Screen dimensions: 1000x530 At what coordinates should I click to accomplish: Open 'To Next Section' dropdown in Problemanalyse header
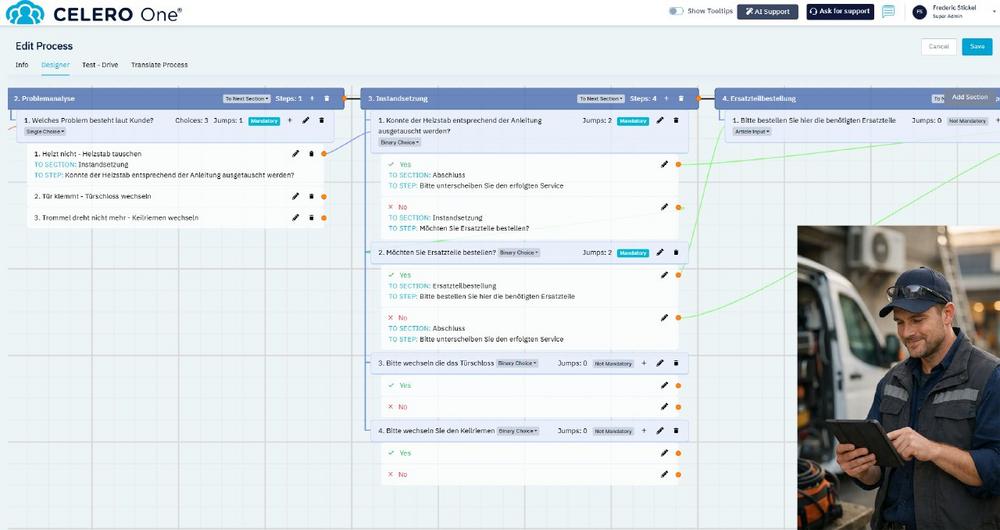(246, 99)
